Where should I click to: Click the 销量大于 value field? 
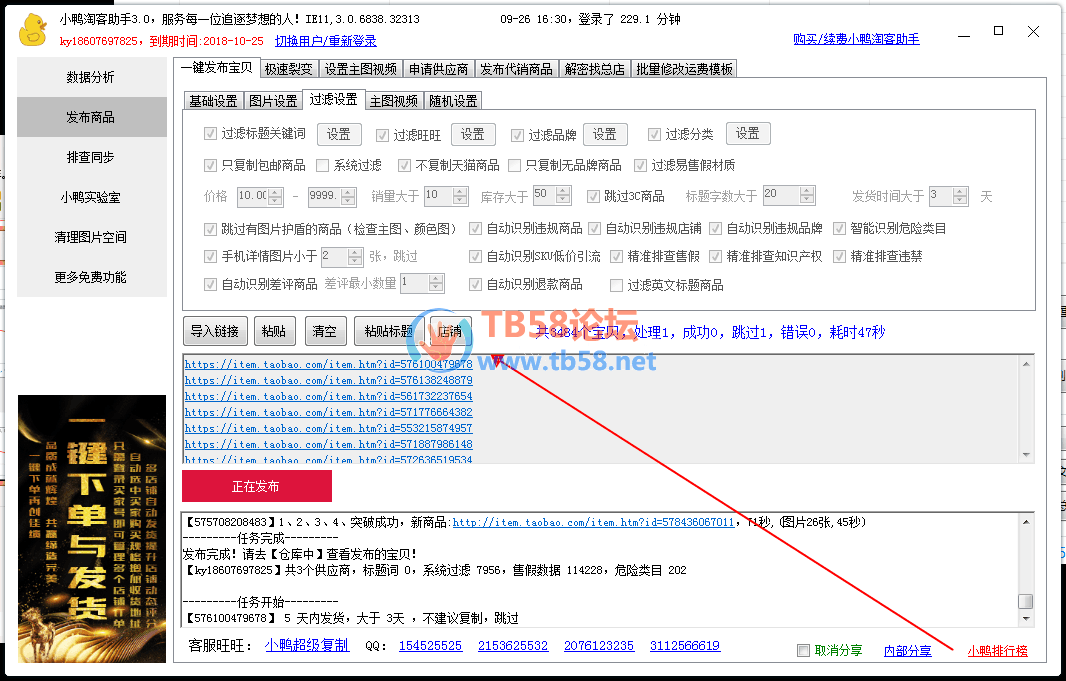click(439, 196)
